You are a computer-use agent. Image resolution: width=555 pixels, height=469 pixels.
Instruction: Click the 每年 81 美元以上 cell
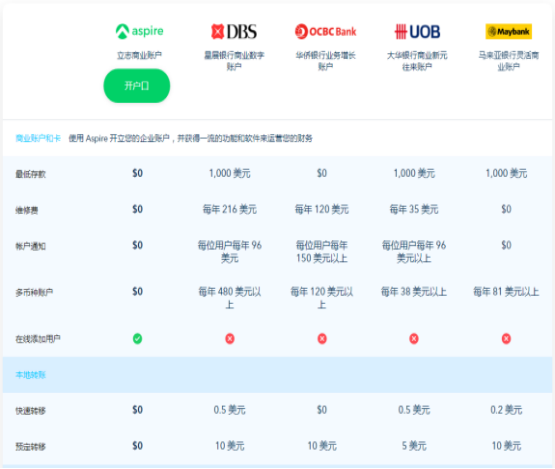click(506, 292)
